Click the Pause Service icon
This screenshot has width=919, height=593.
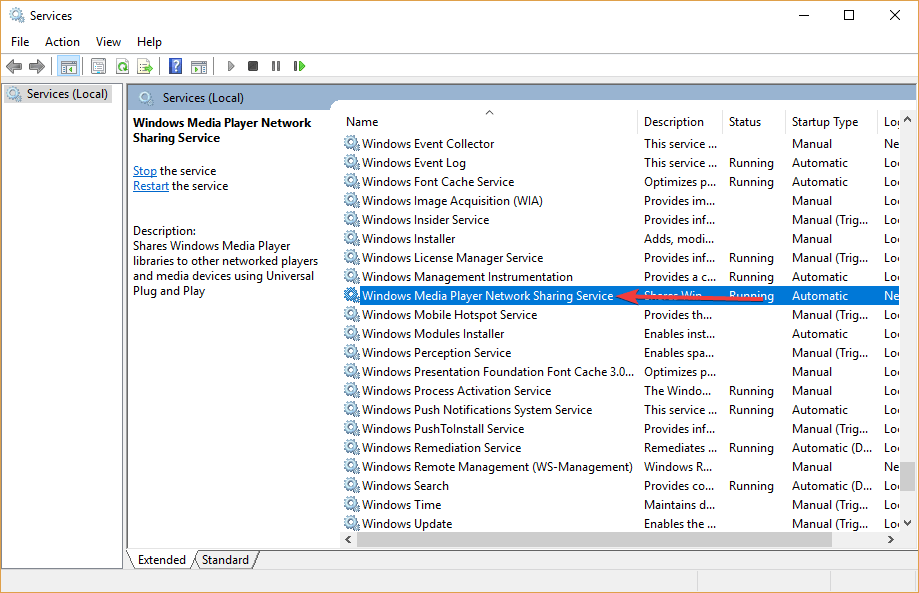[276, 66]
